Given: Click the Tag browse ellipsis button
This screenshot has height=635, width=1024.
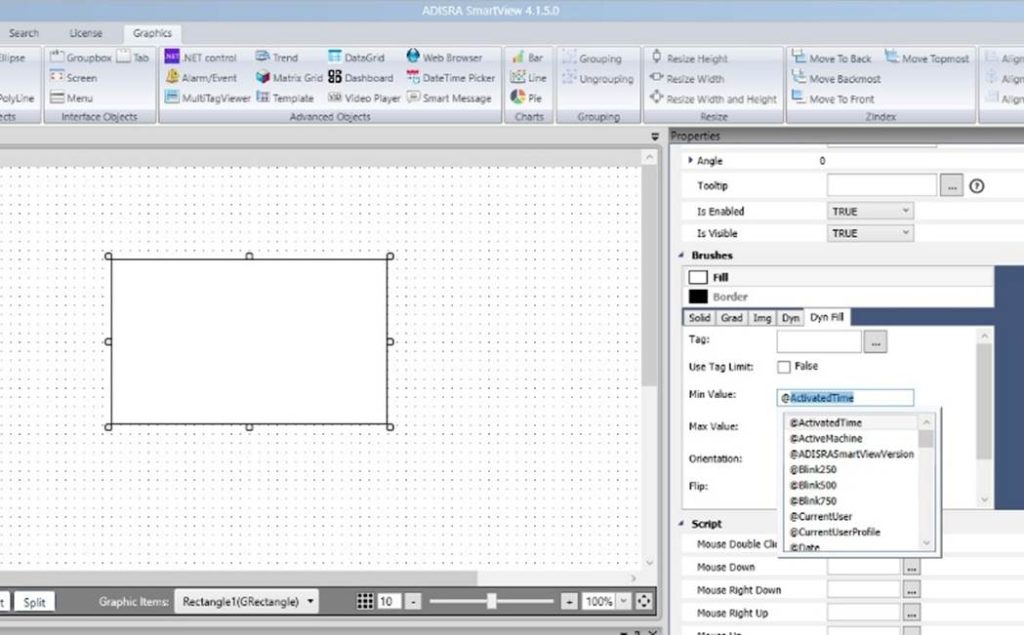Looking at the screenshot, I should point(875,342).
